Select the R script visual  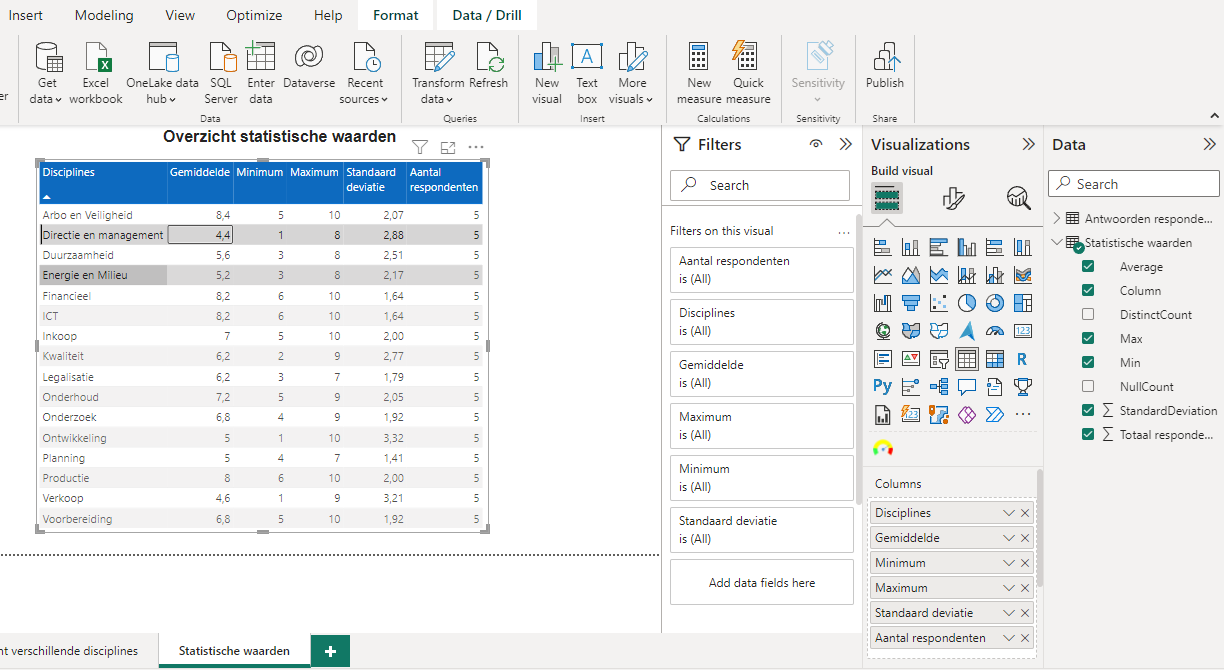pos(1023,359)
